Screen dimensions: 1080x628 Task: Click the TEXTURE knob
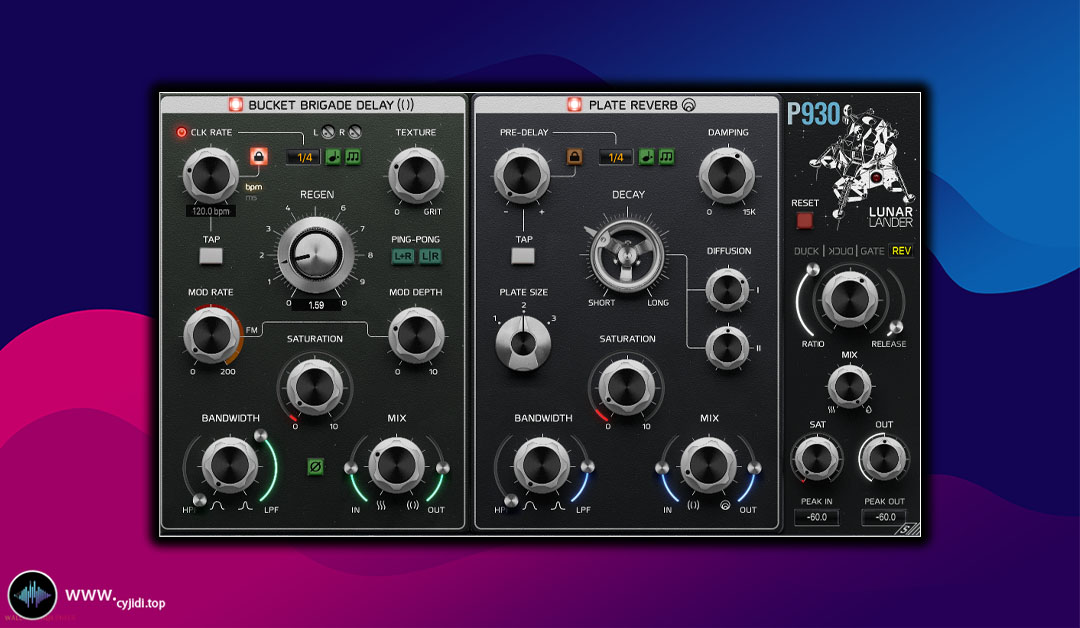pos(416,176)
